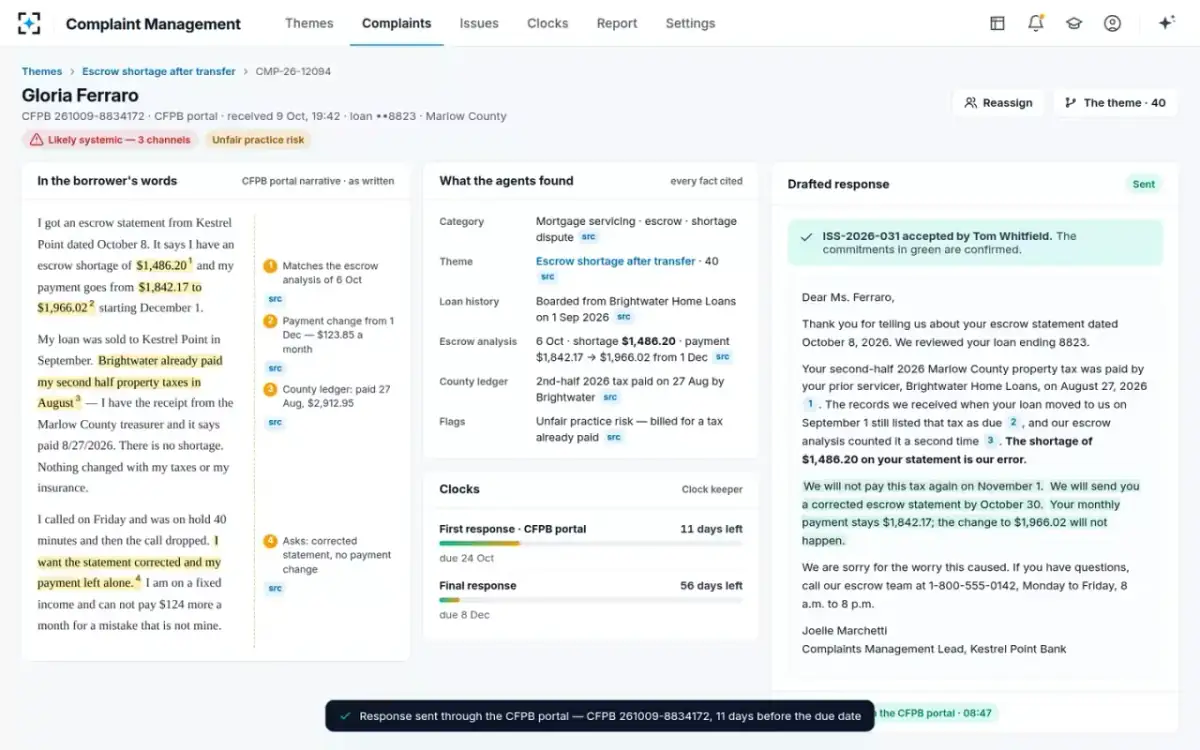Go to Themes breadcrumb
The image size is (1200, 750).
(42, 72)
